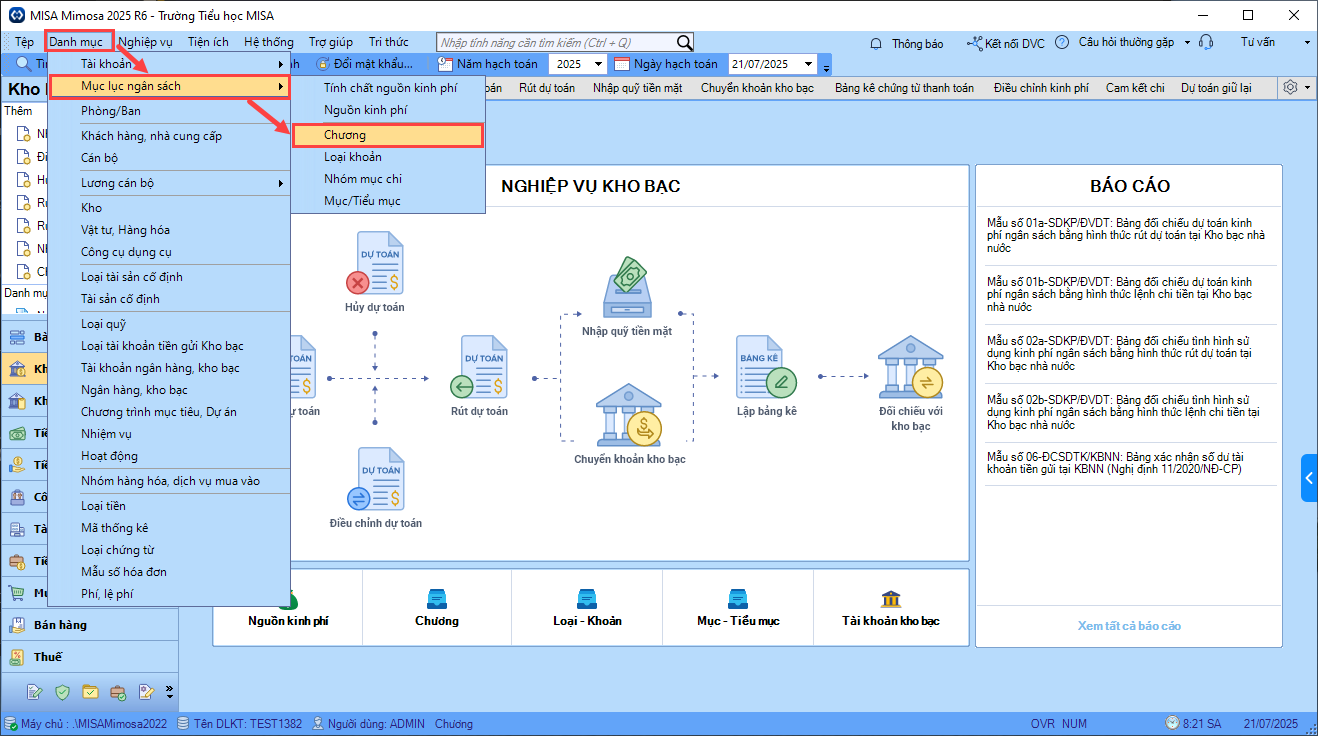Open the Trợ giúp menu
1318x736 pixels.
coord(331,42)
